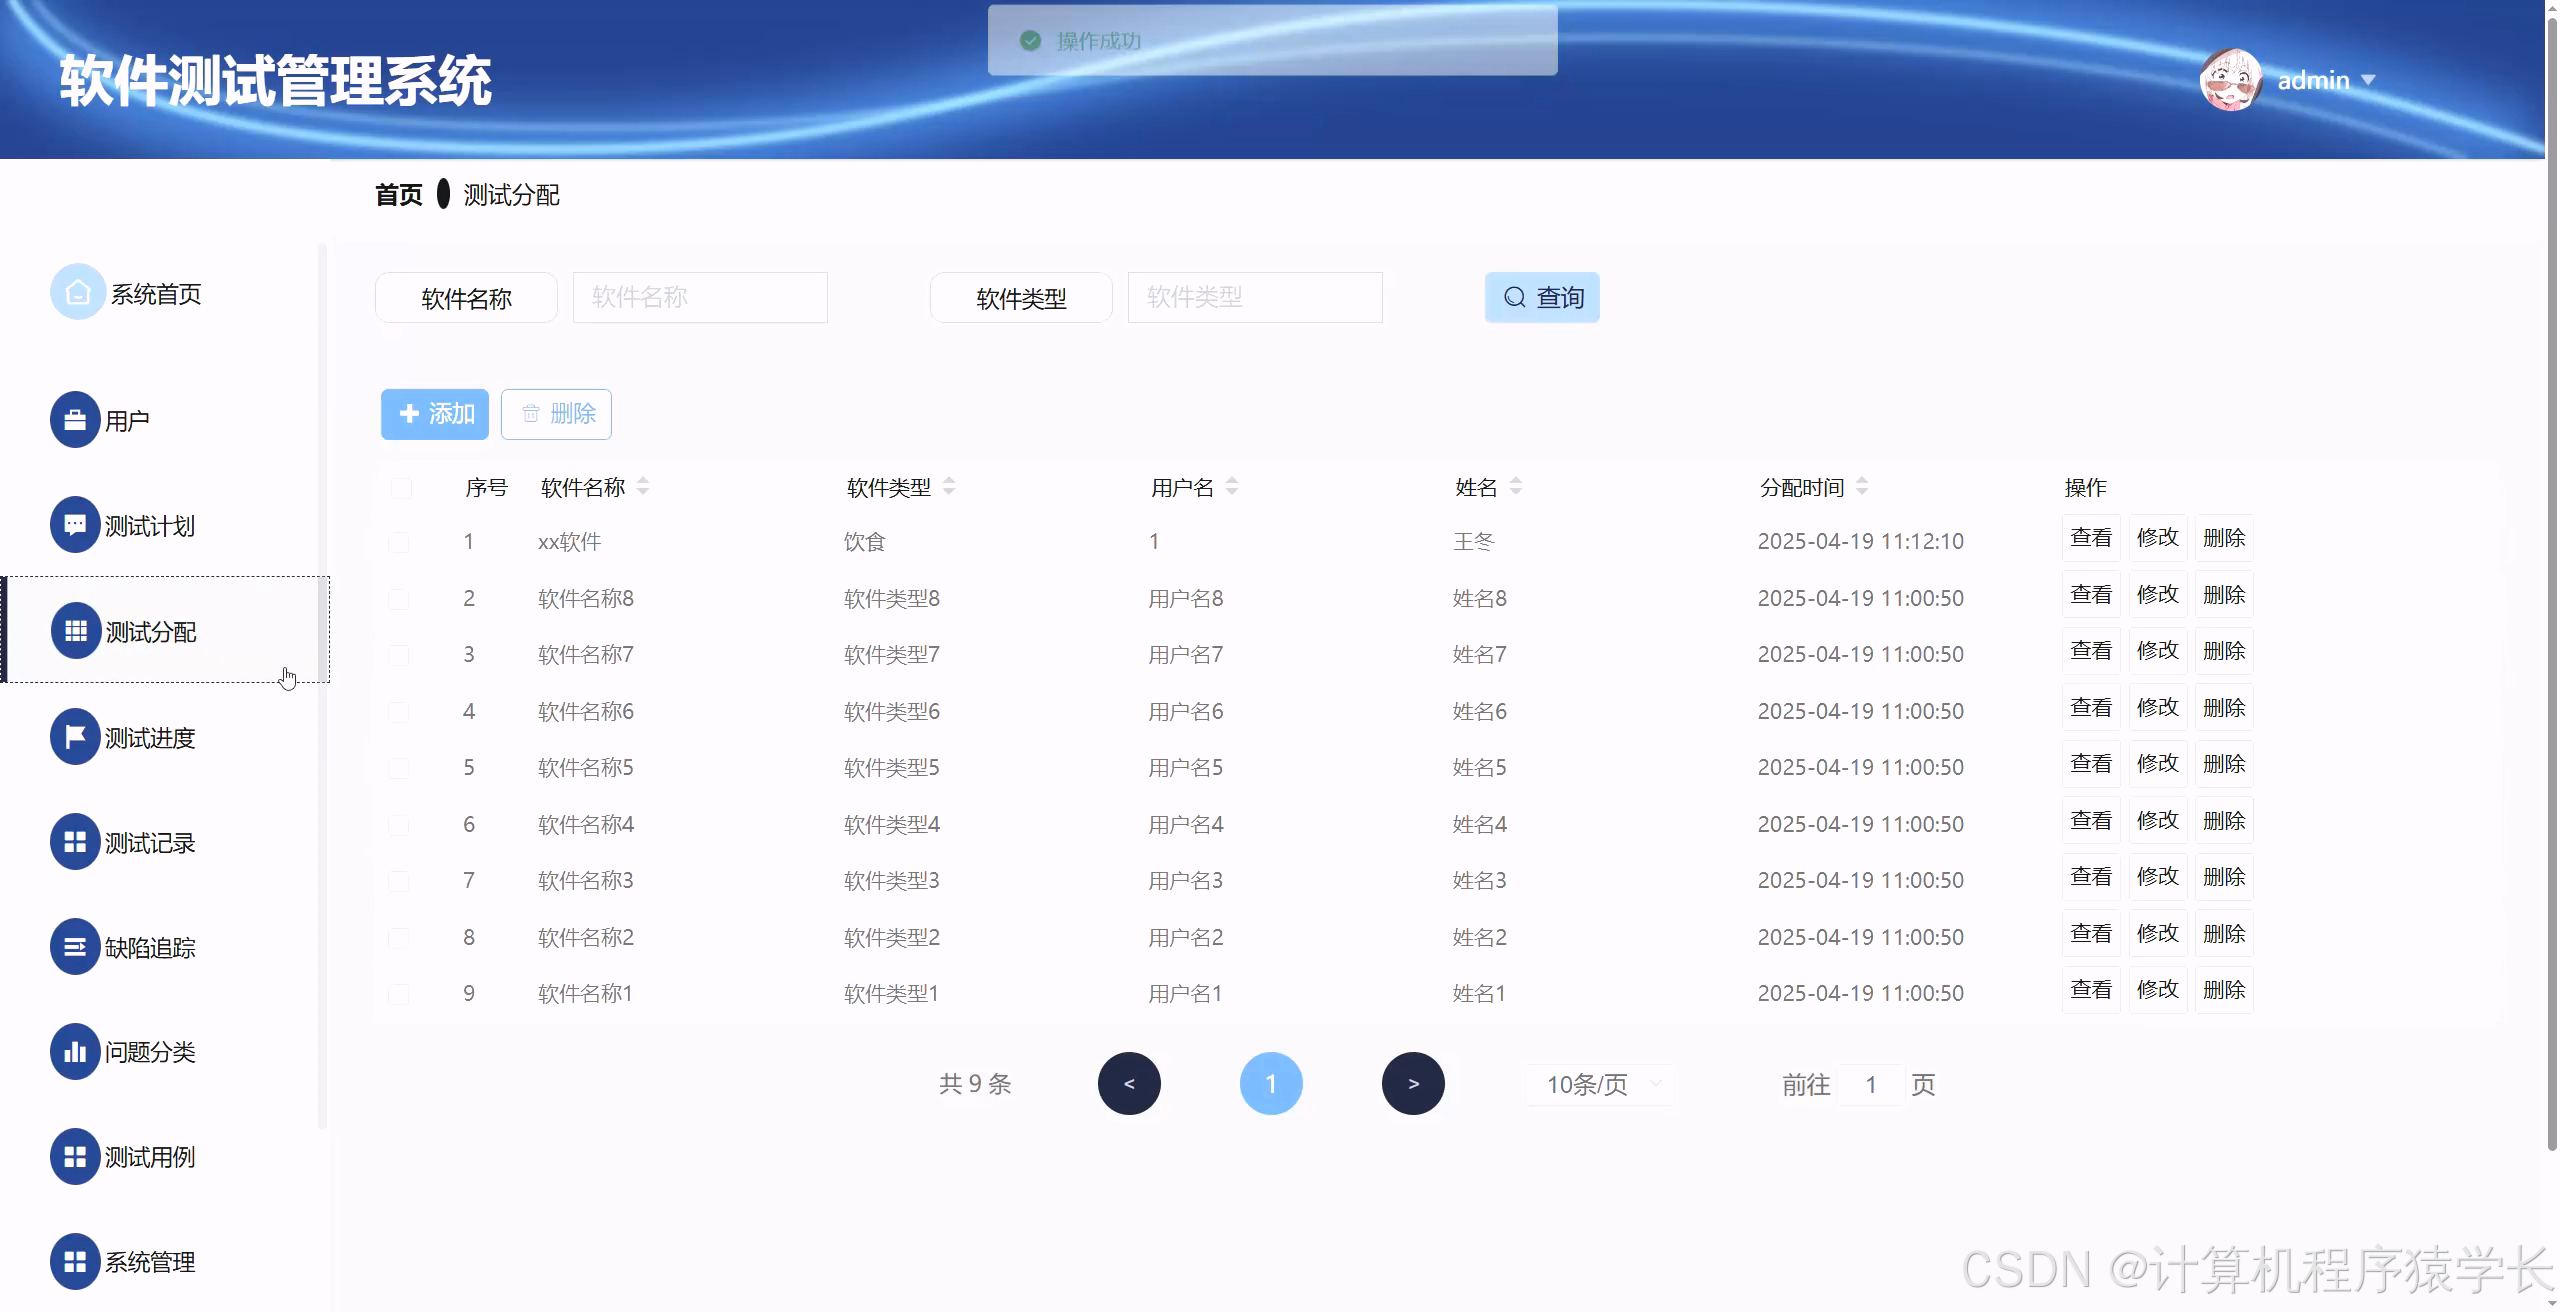Open 测试进度 in the sidebar

150,738
